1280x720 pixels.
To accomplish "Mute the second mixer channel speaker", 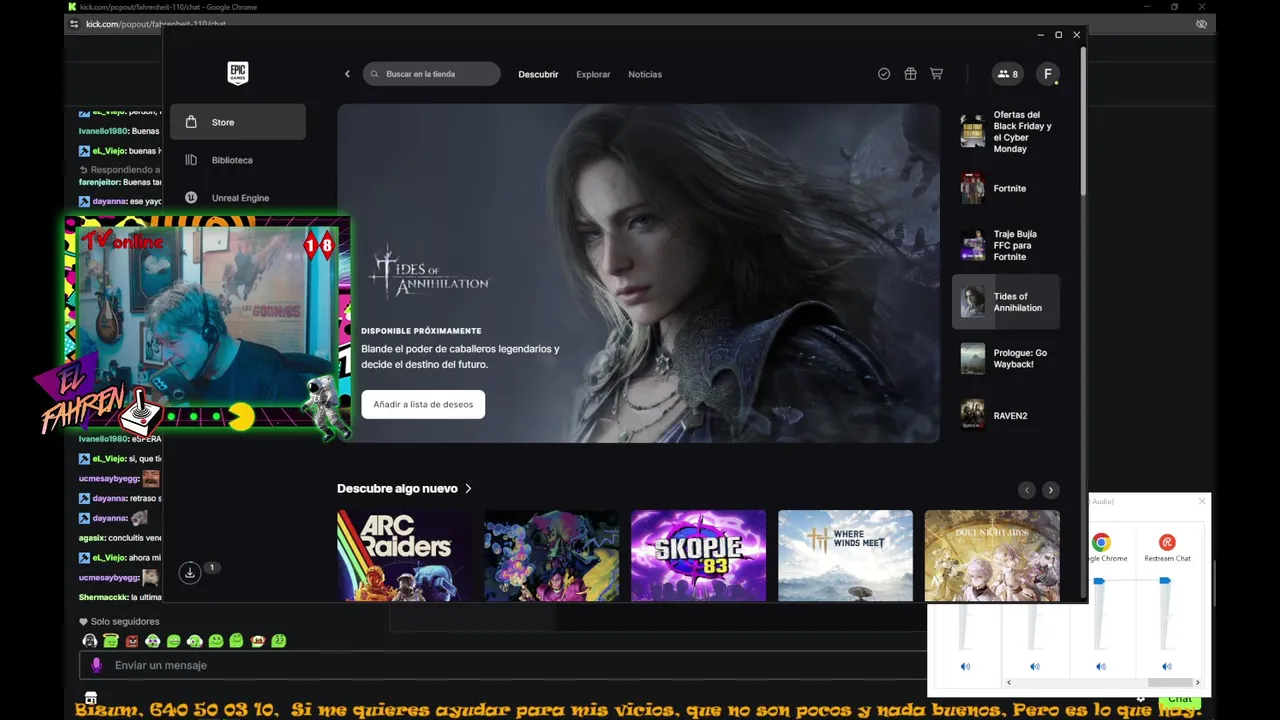I will (1035, 666).
